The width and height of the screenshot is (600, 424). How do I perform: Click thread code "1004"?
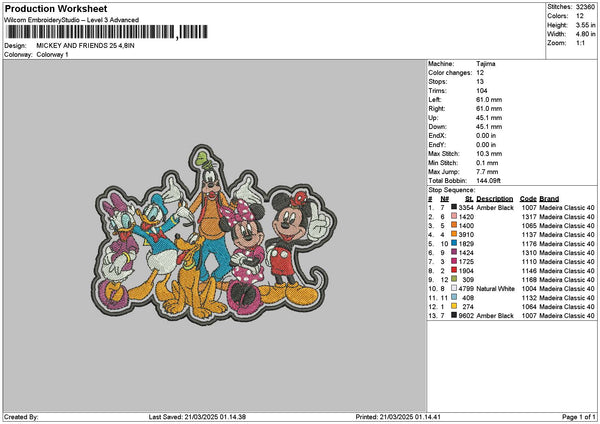click(529, 289)
